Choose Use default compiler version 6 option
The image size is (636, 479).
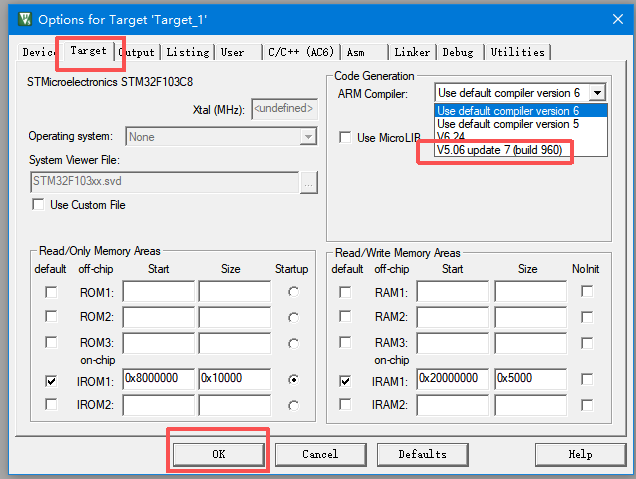521,111
